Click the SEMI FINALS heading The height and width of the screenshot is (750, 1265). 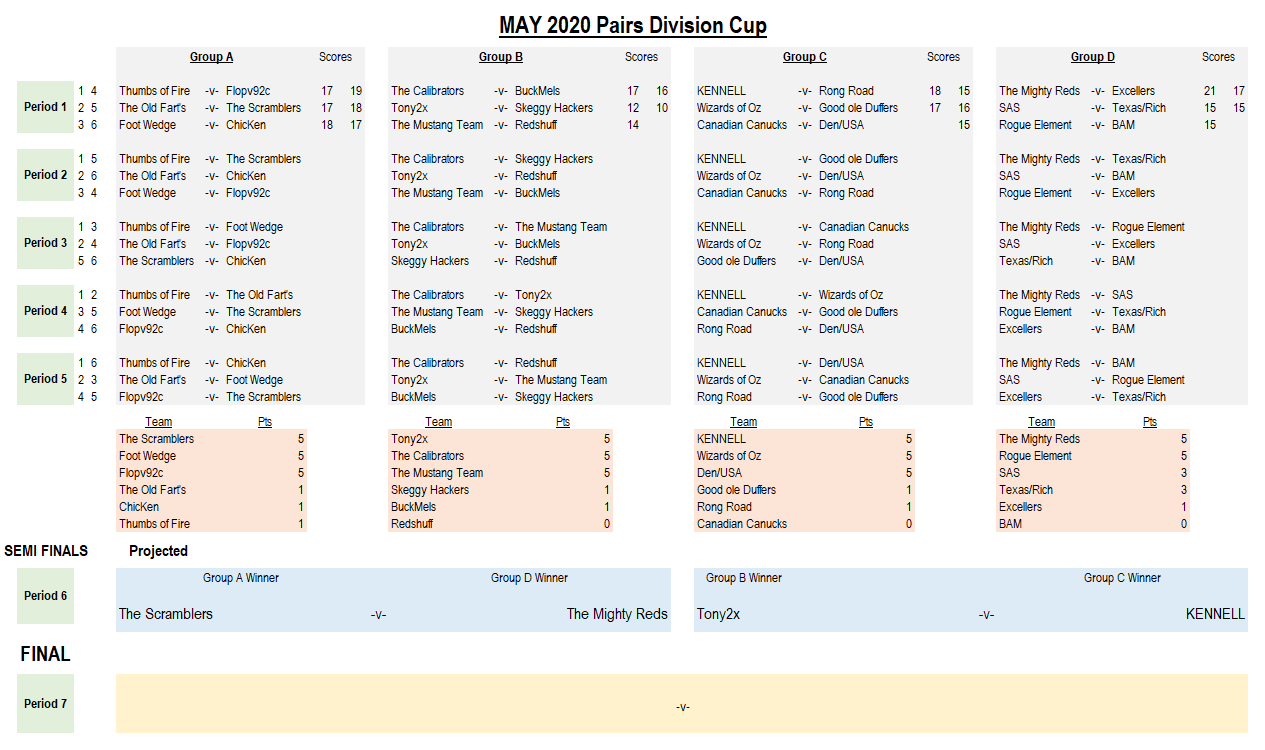coord(46,551)
